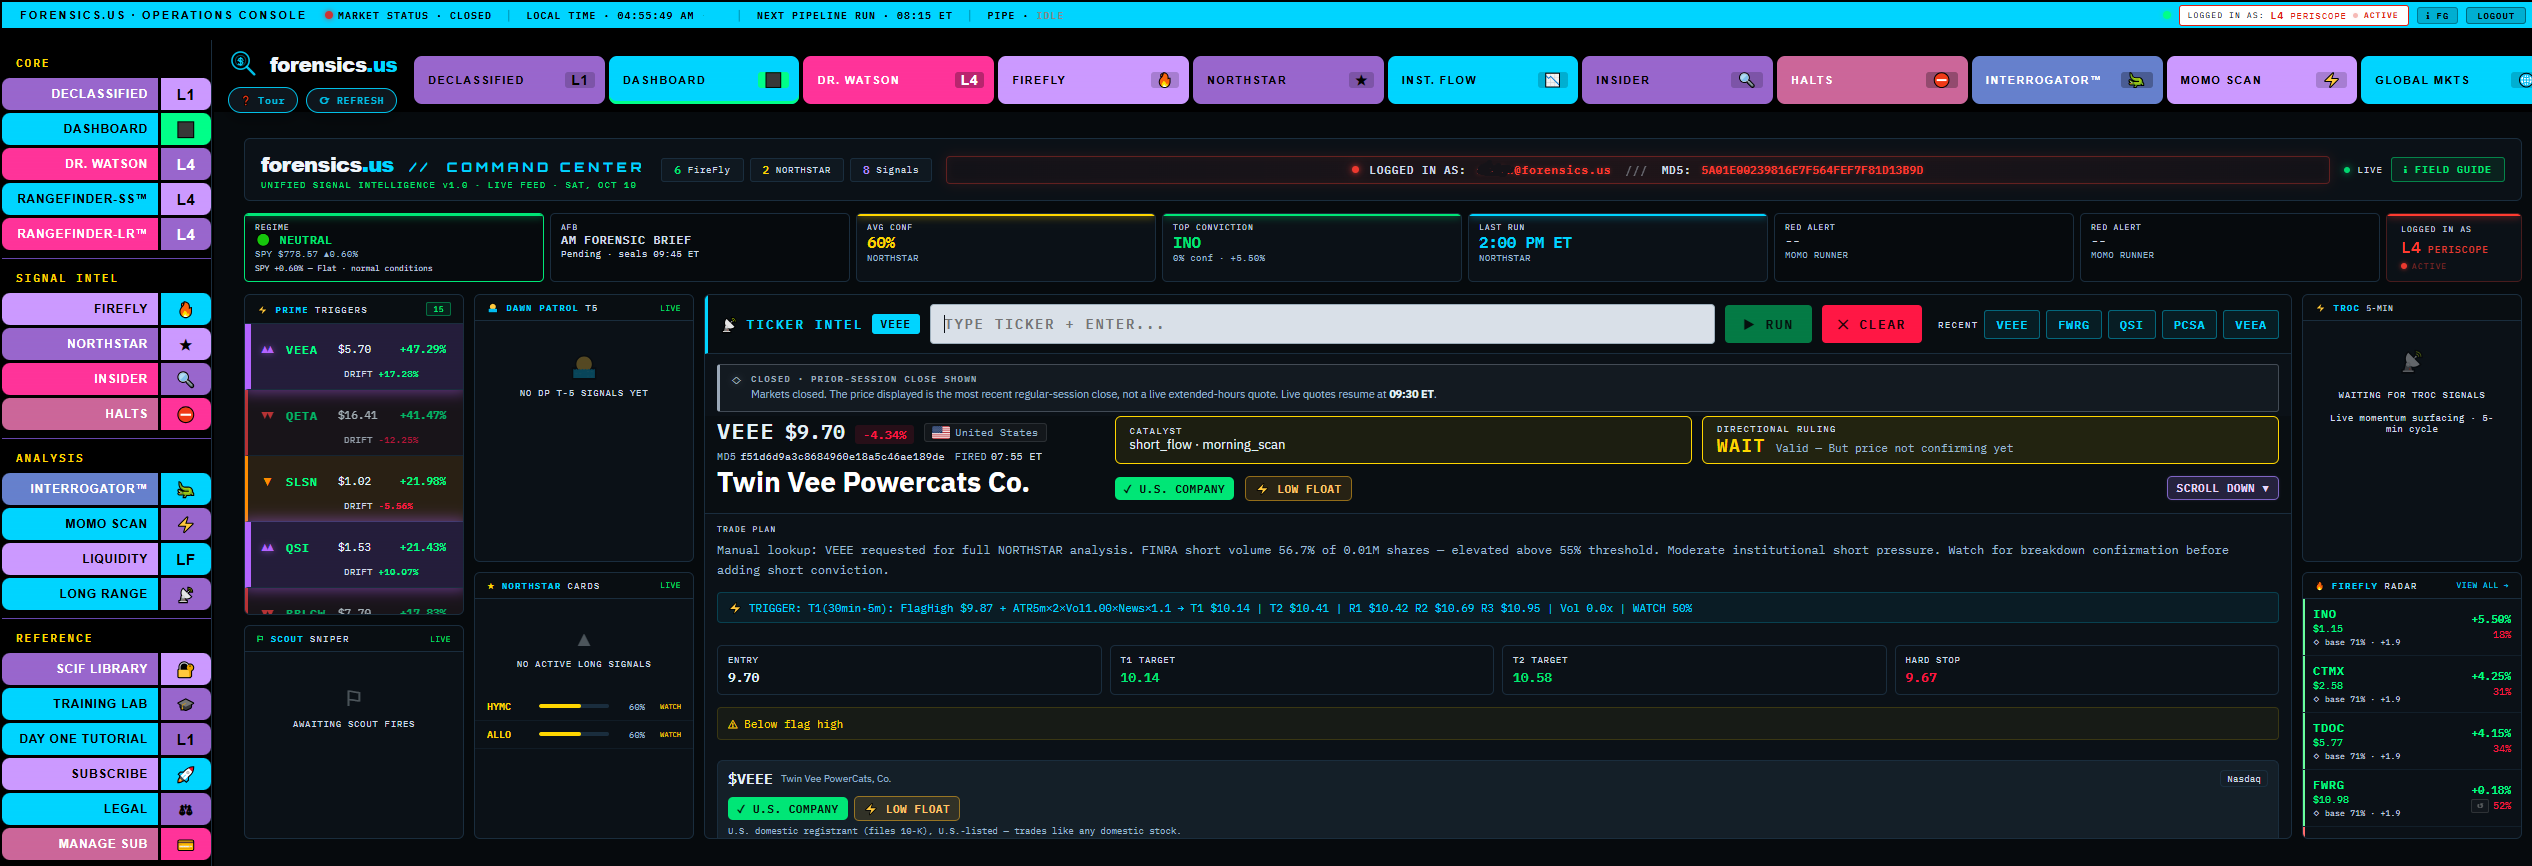The width and height of the screenshot is (2532, 866).
Task: Click CTMX entry in Firefly Radar
Action: [2411, 684]
